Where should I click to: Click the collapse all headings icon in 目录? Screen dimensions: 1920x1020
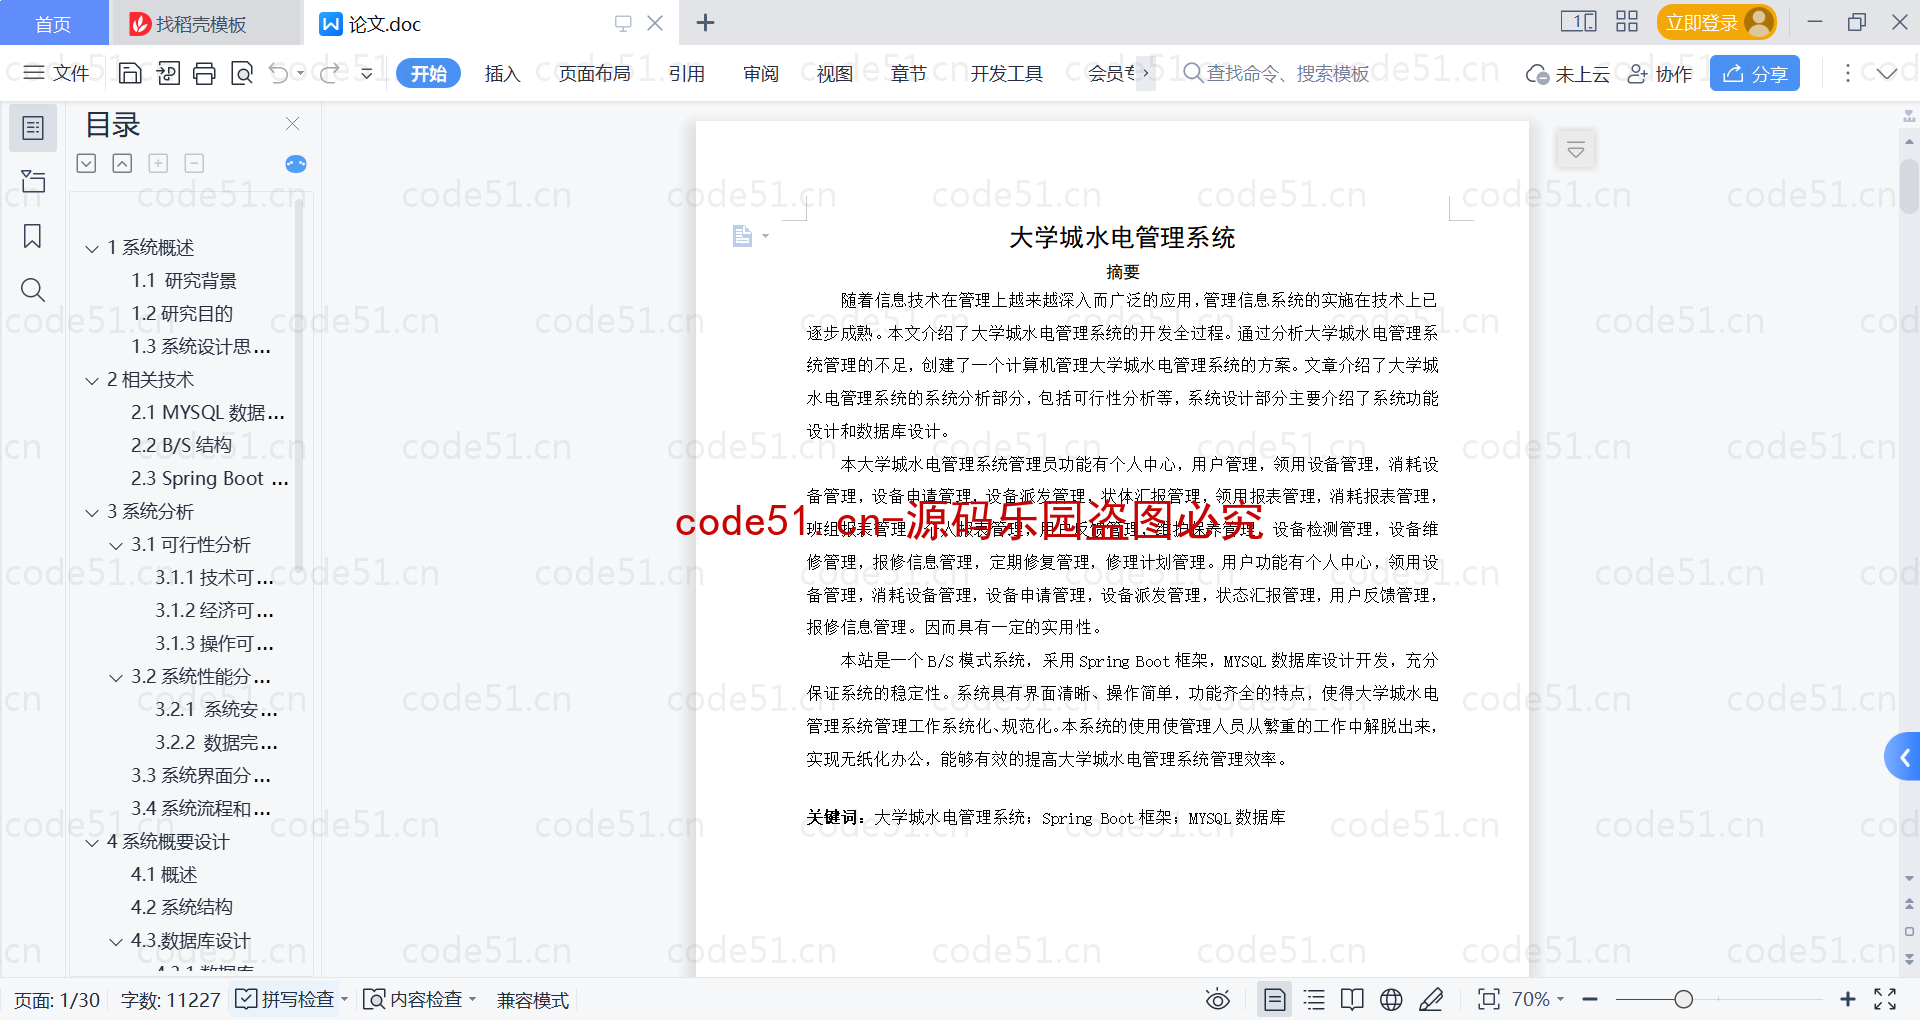(x=122, y=163)
